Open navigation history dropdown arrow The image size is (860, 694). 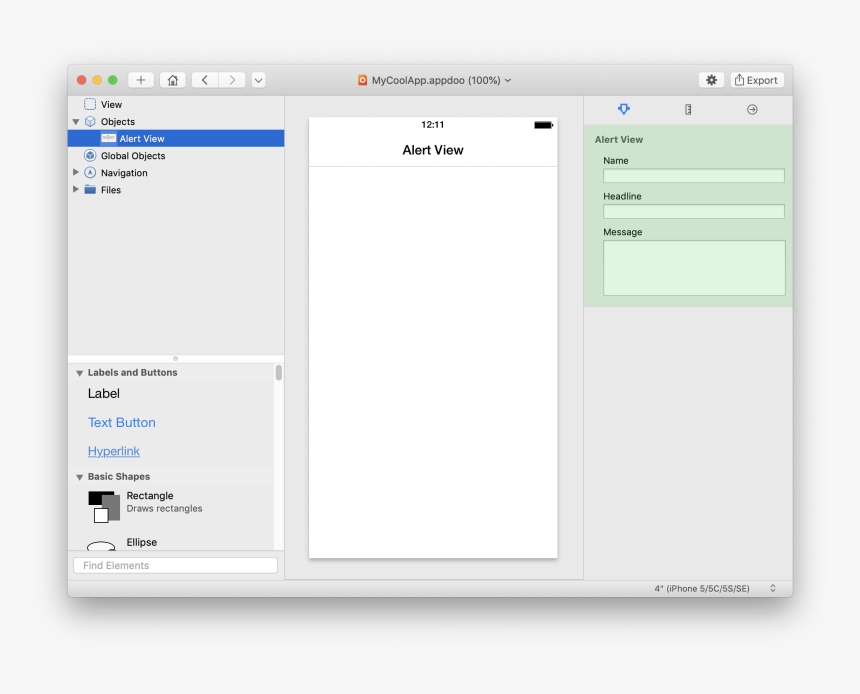(x=259, y=80)
